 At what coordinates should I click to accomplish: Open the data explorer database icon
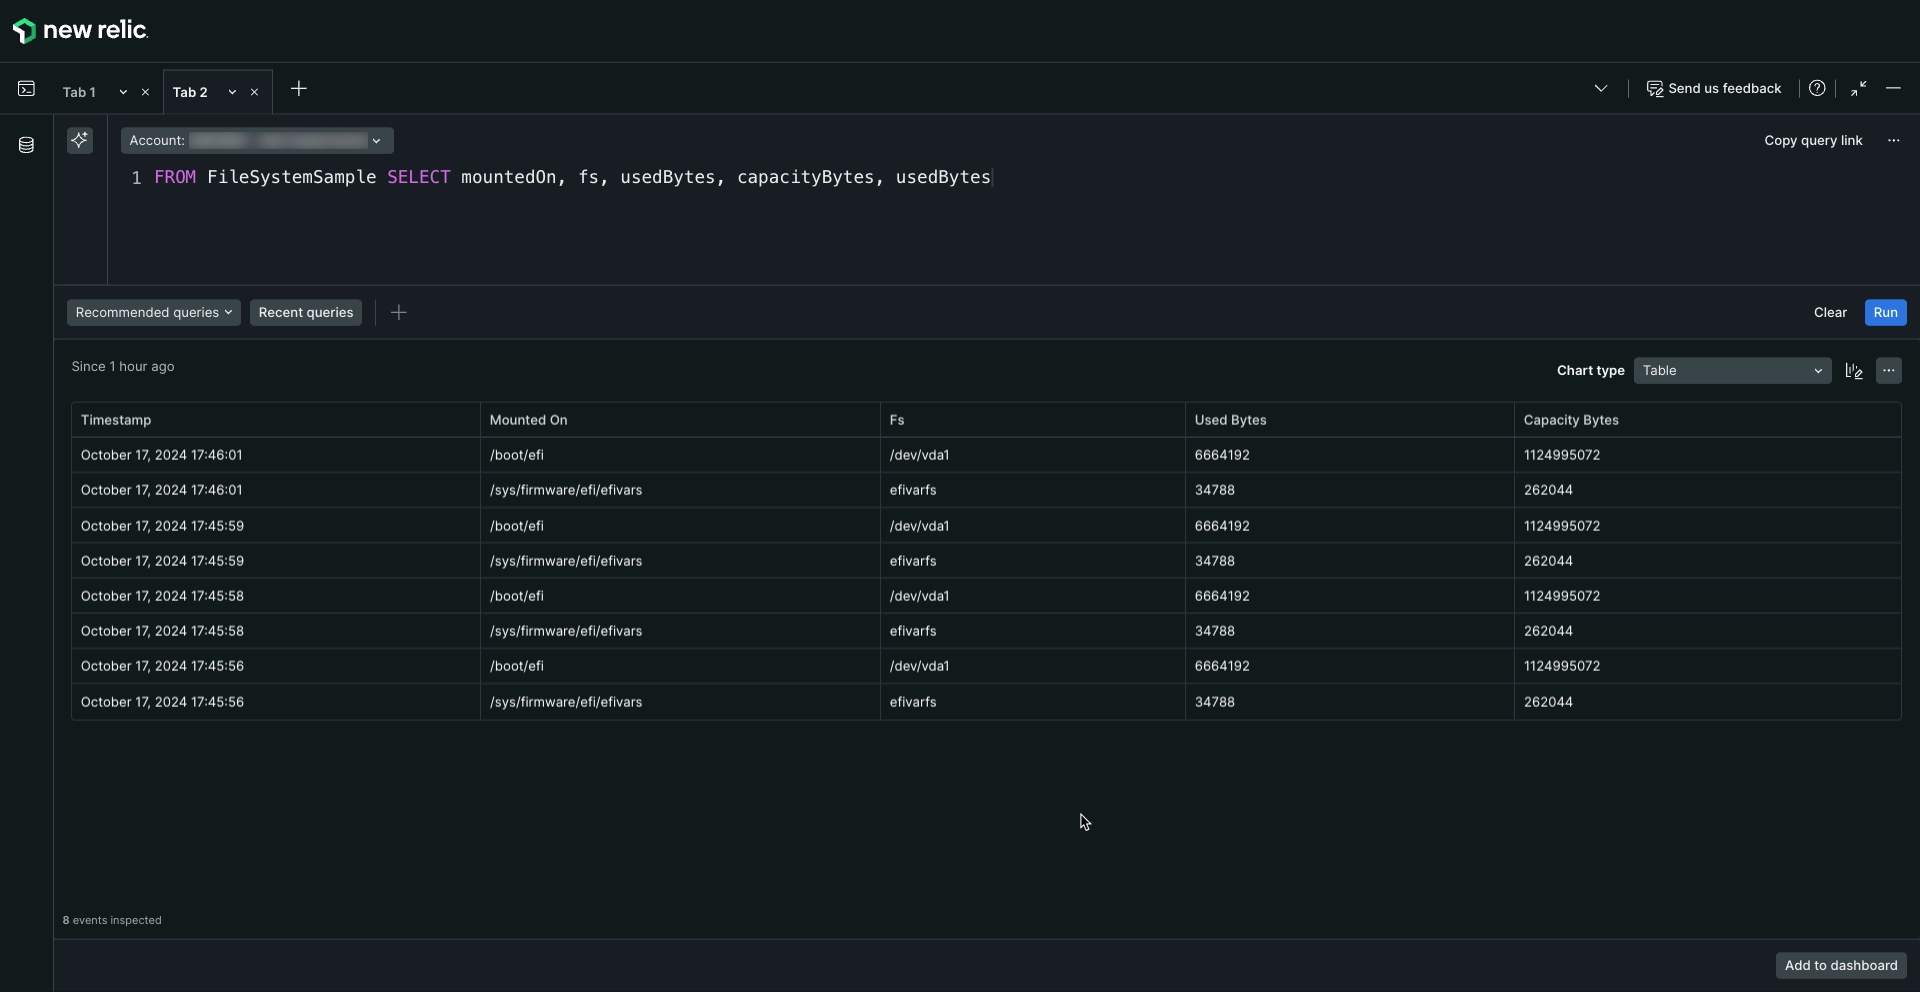27,146
